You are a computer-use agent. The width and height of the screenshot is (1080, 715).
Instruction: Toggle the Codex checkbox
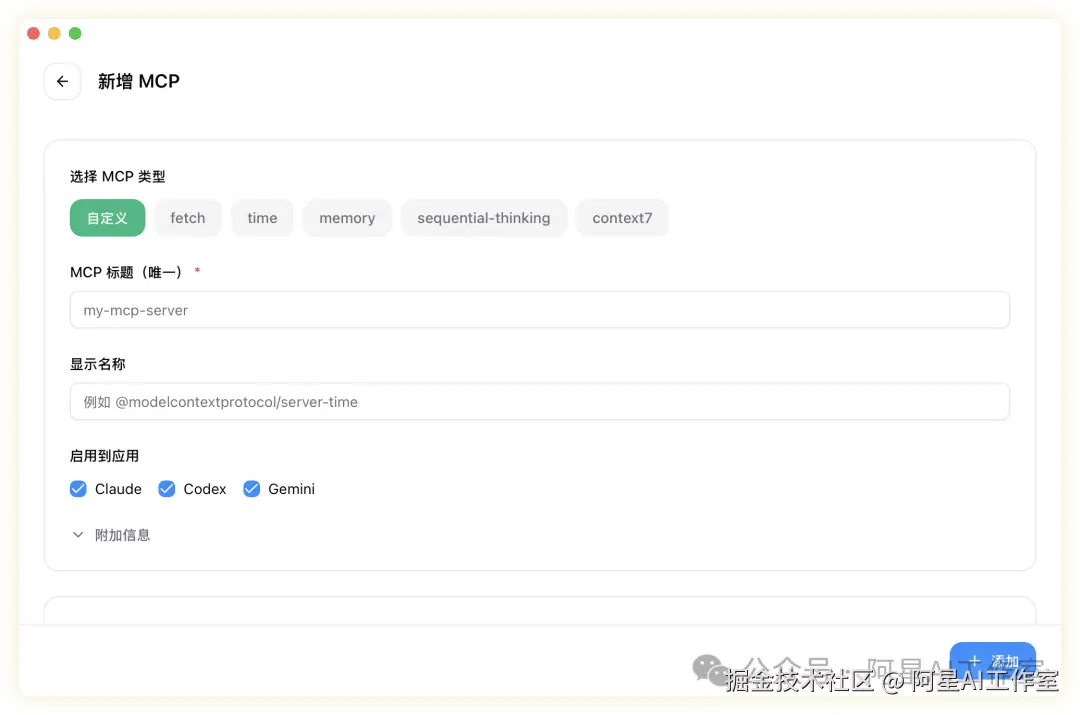(167, 489)
